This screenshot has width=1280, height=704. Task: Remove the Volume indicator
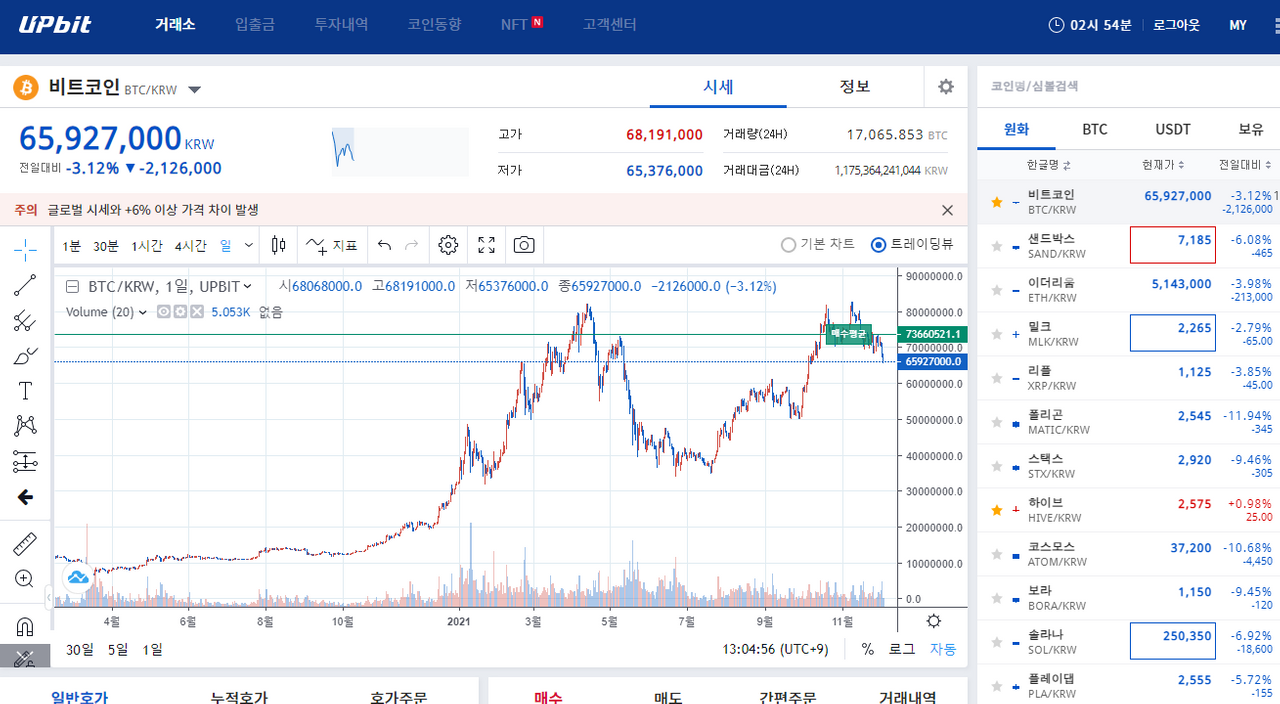(197, 312)
